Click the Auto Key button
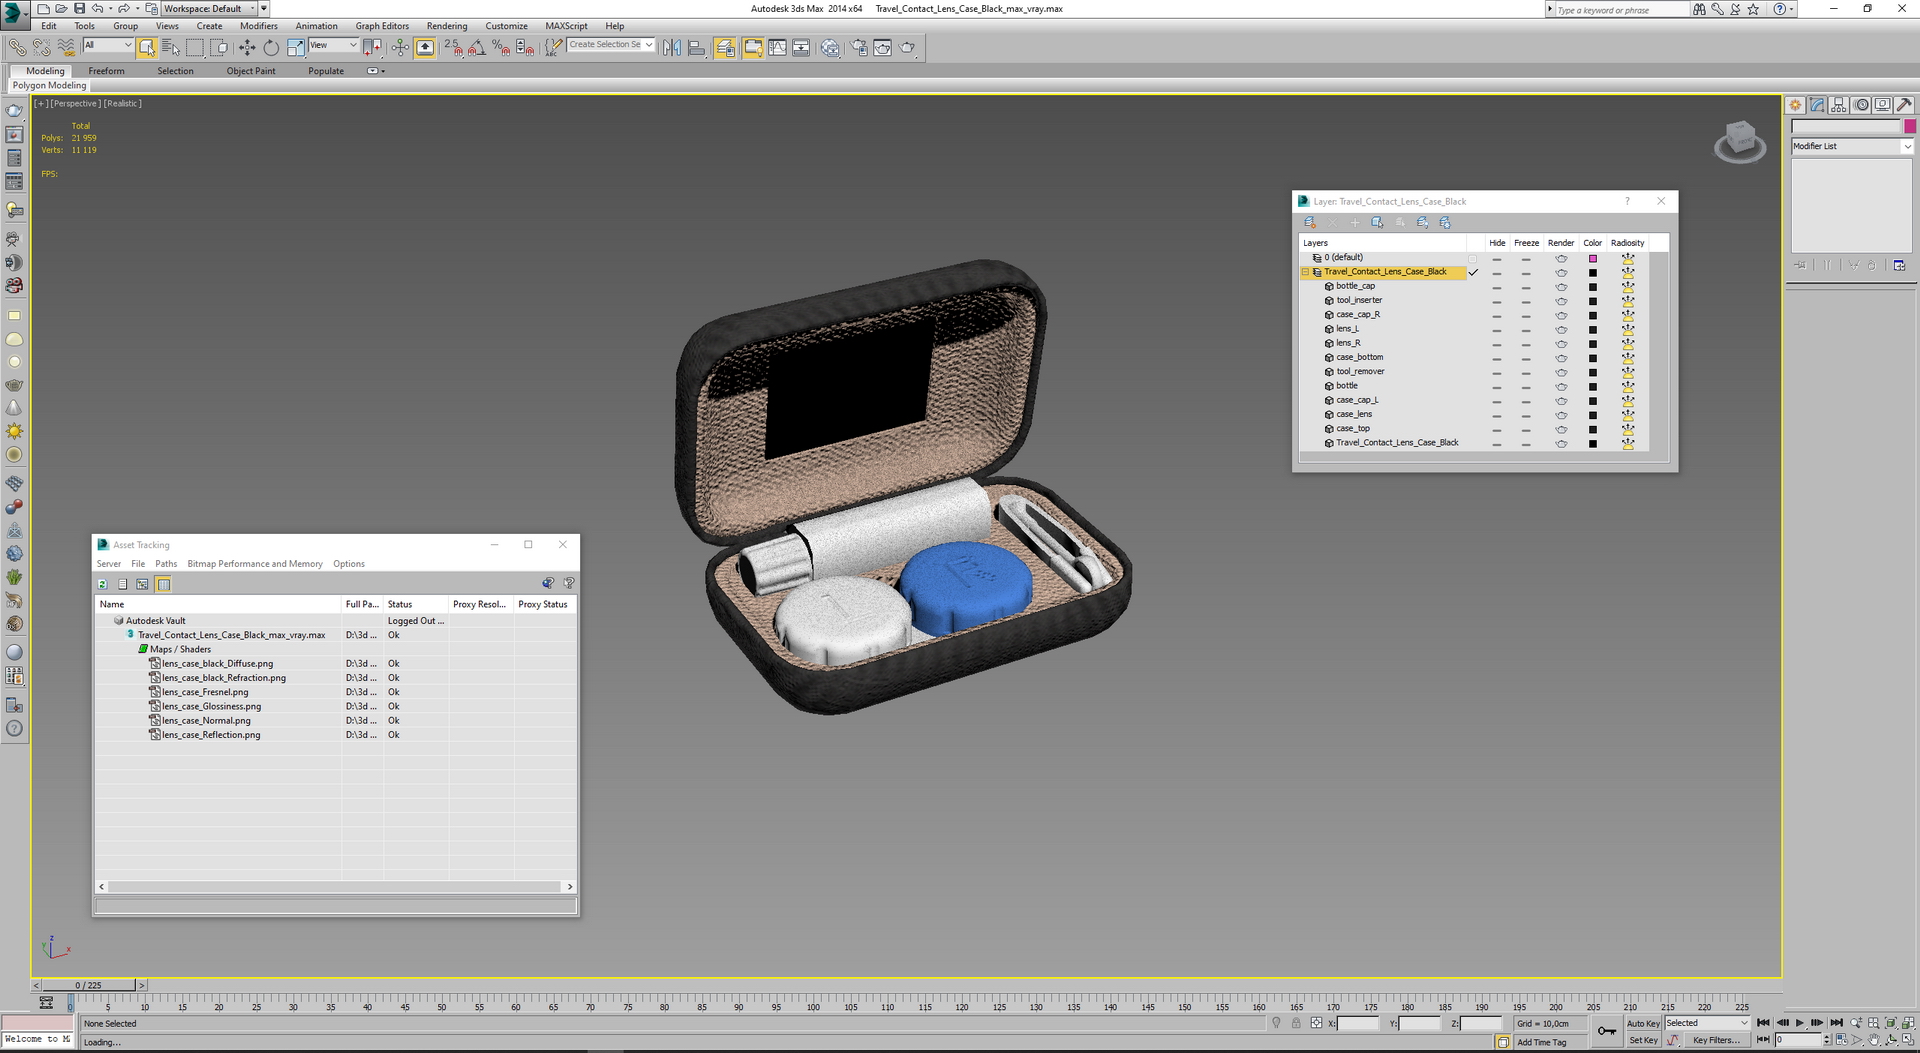 click(1643, 1024)
